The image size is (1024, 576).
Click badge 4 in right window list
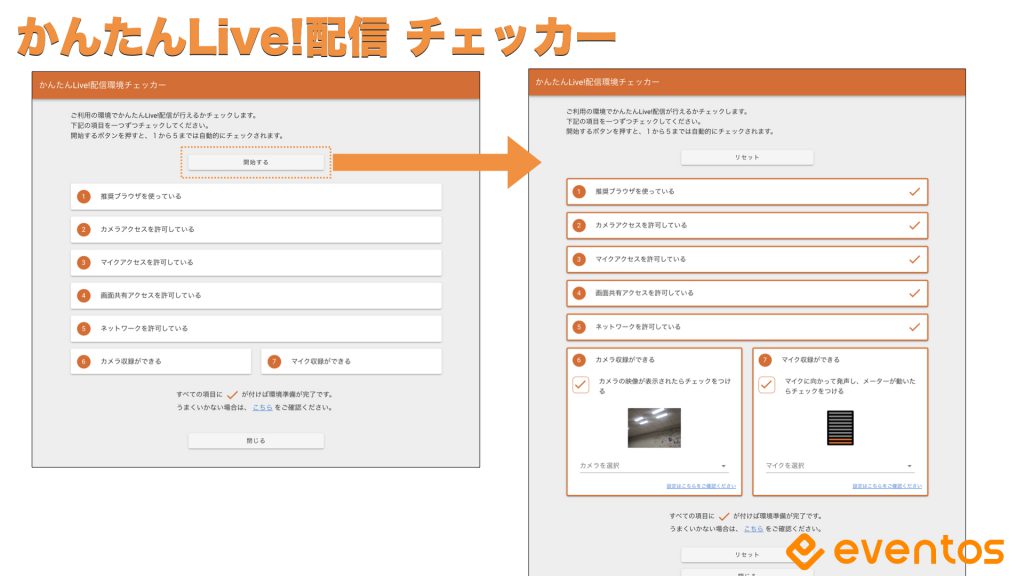coord(579,293)
